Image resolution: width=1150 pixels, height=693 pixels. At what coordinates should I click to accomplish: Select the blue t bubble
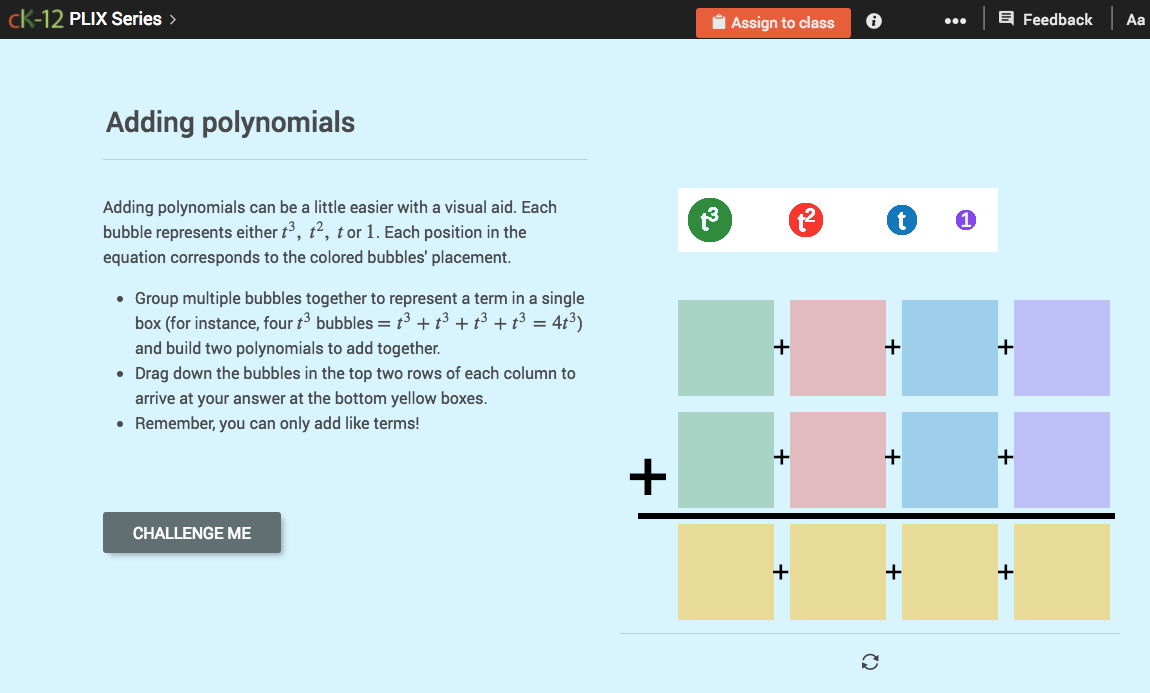[x=902, y=220]
